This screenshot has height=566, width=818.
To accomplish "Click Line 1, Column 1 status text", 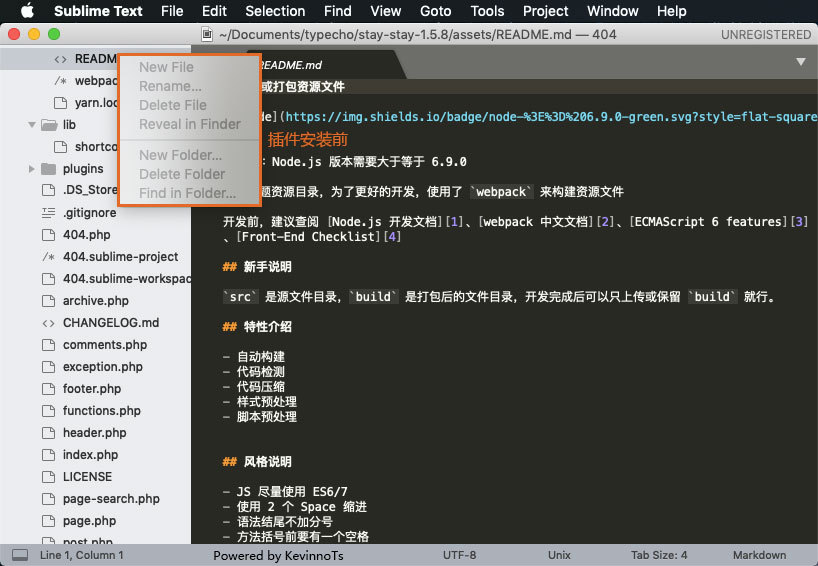I will coord(81,555).
